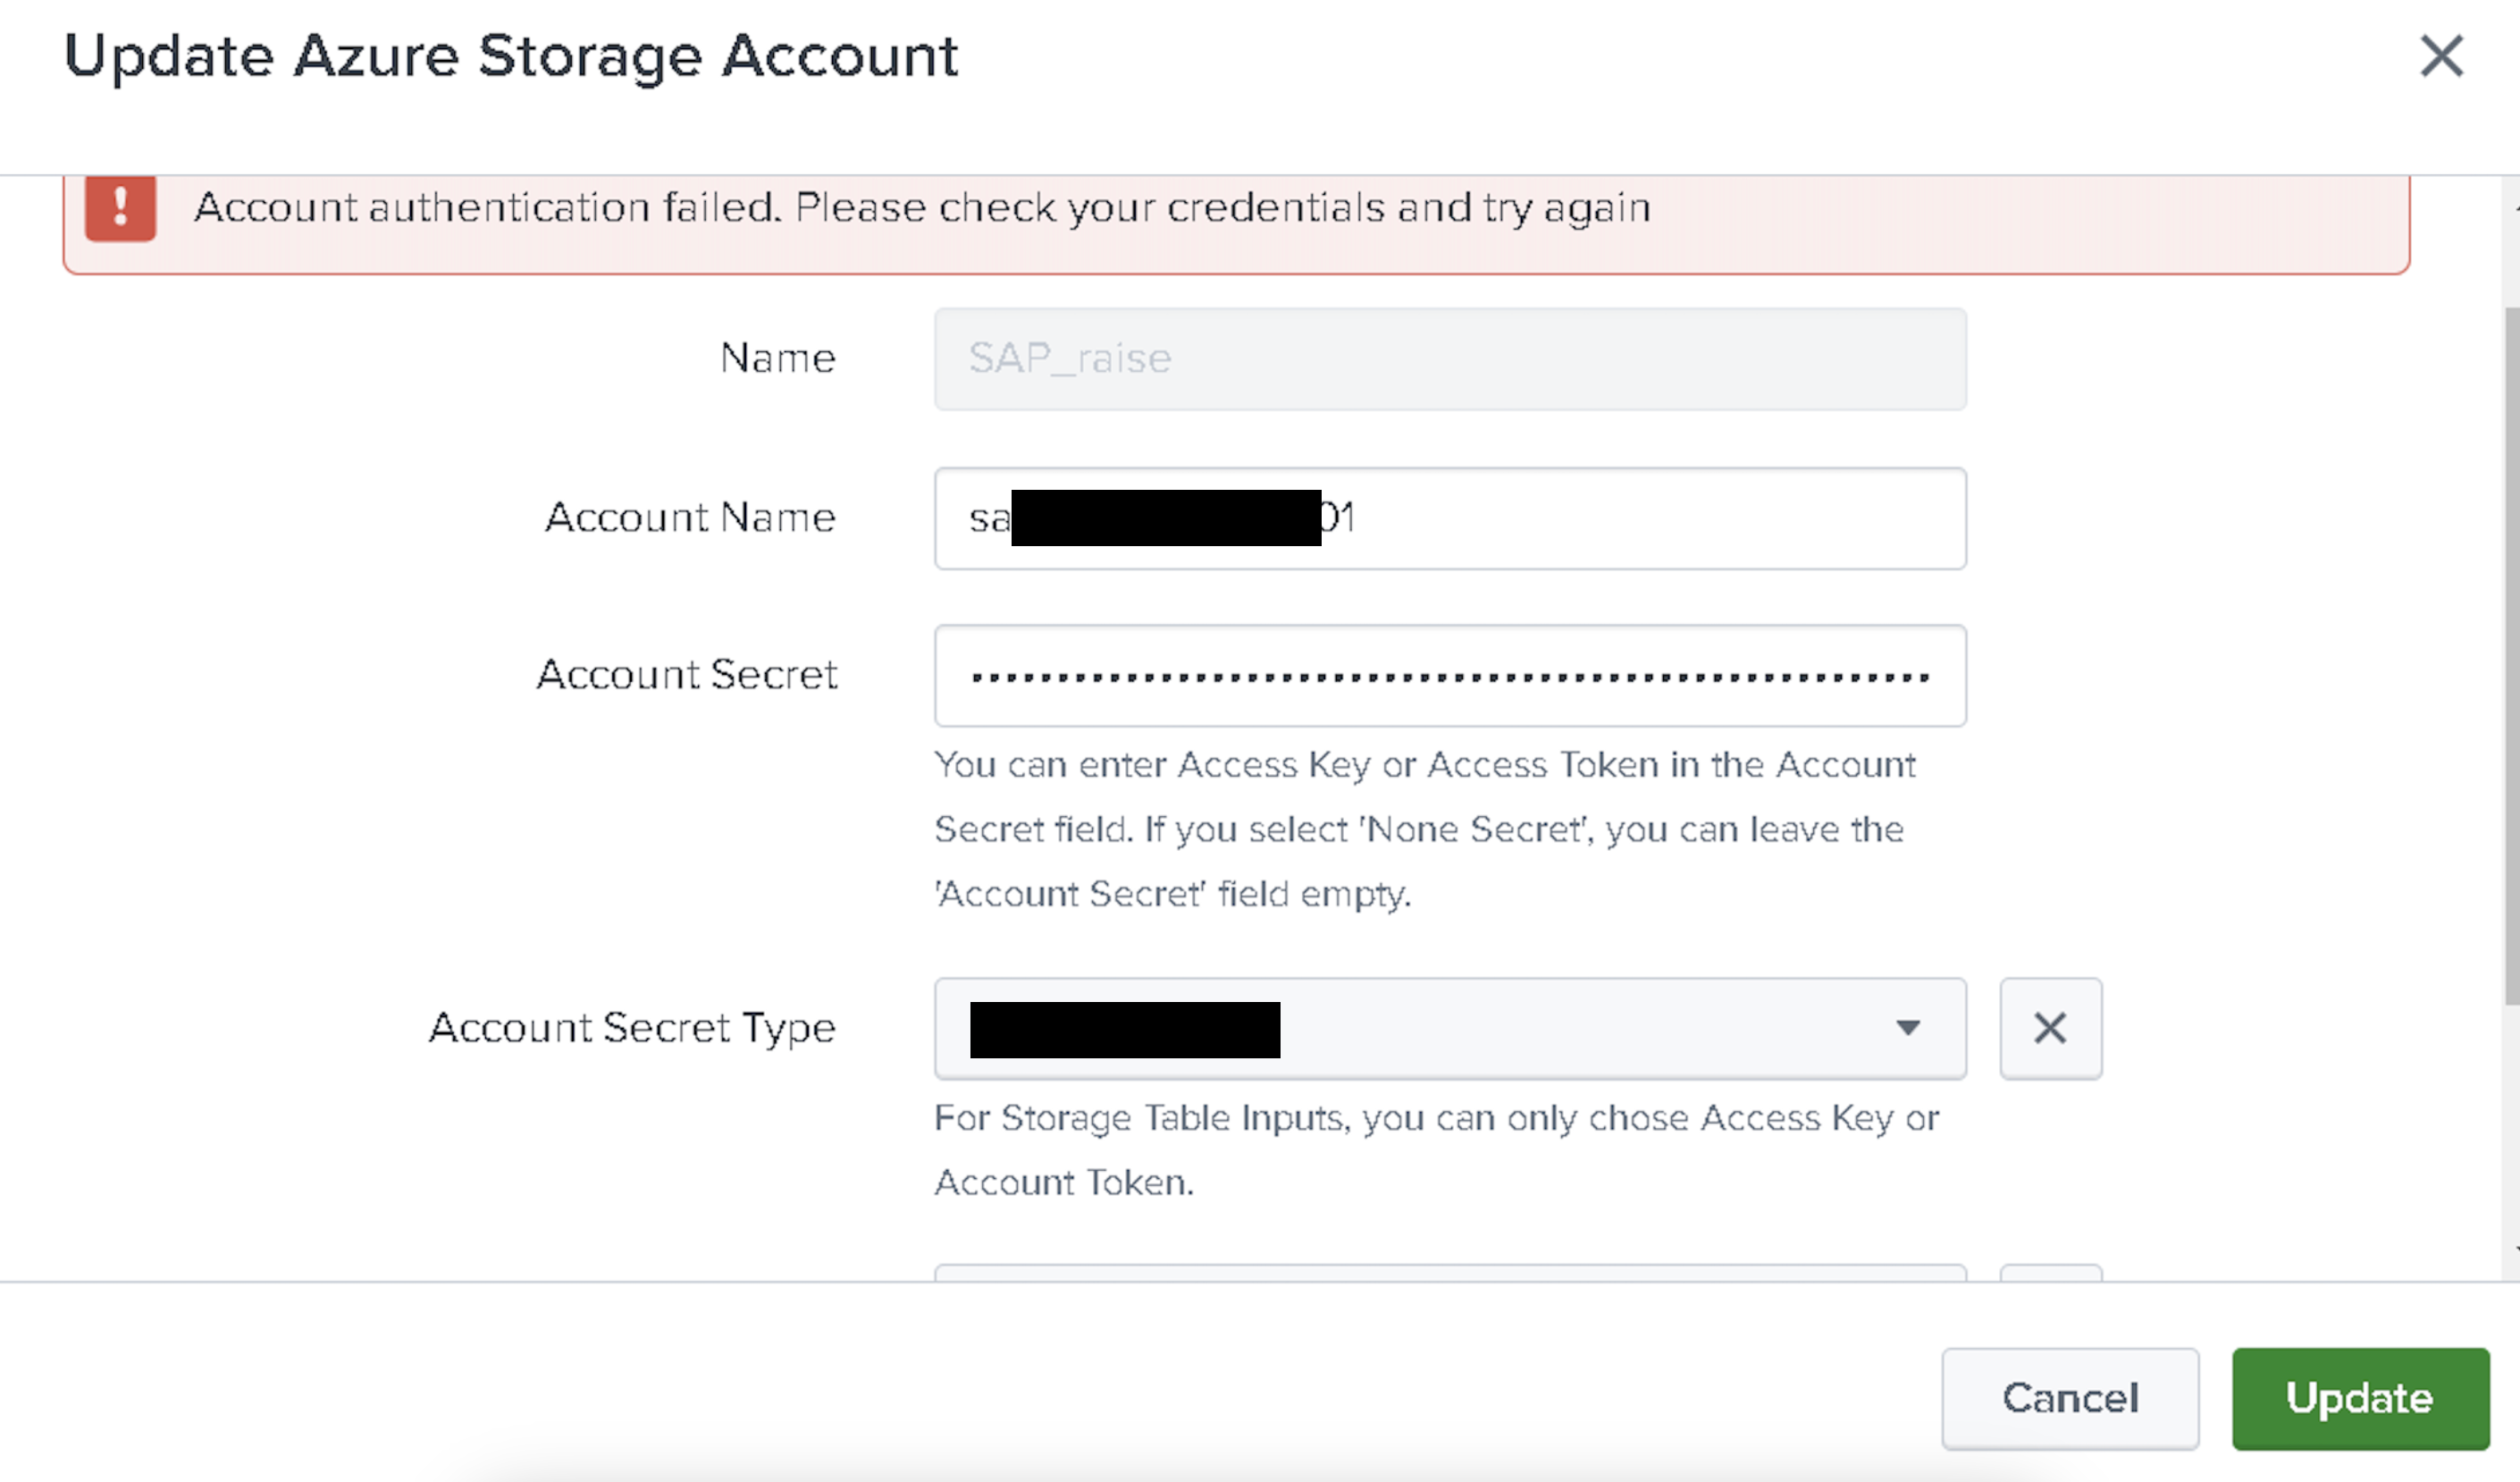The image size is (2520, 1482).
Task: Click the "Update Azure Storage Account" dialog title
Action: pyautogui.click(x=511, y=56)
